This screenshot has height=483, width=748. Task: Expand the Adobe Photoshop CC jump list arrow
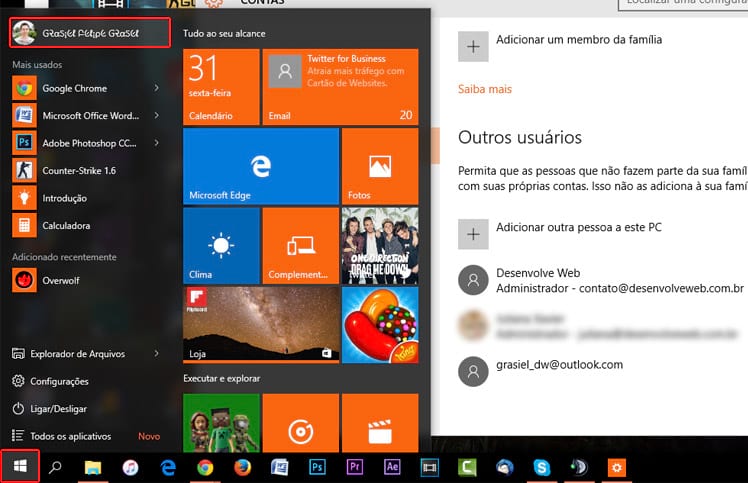pos(156,143)
